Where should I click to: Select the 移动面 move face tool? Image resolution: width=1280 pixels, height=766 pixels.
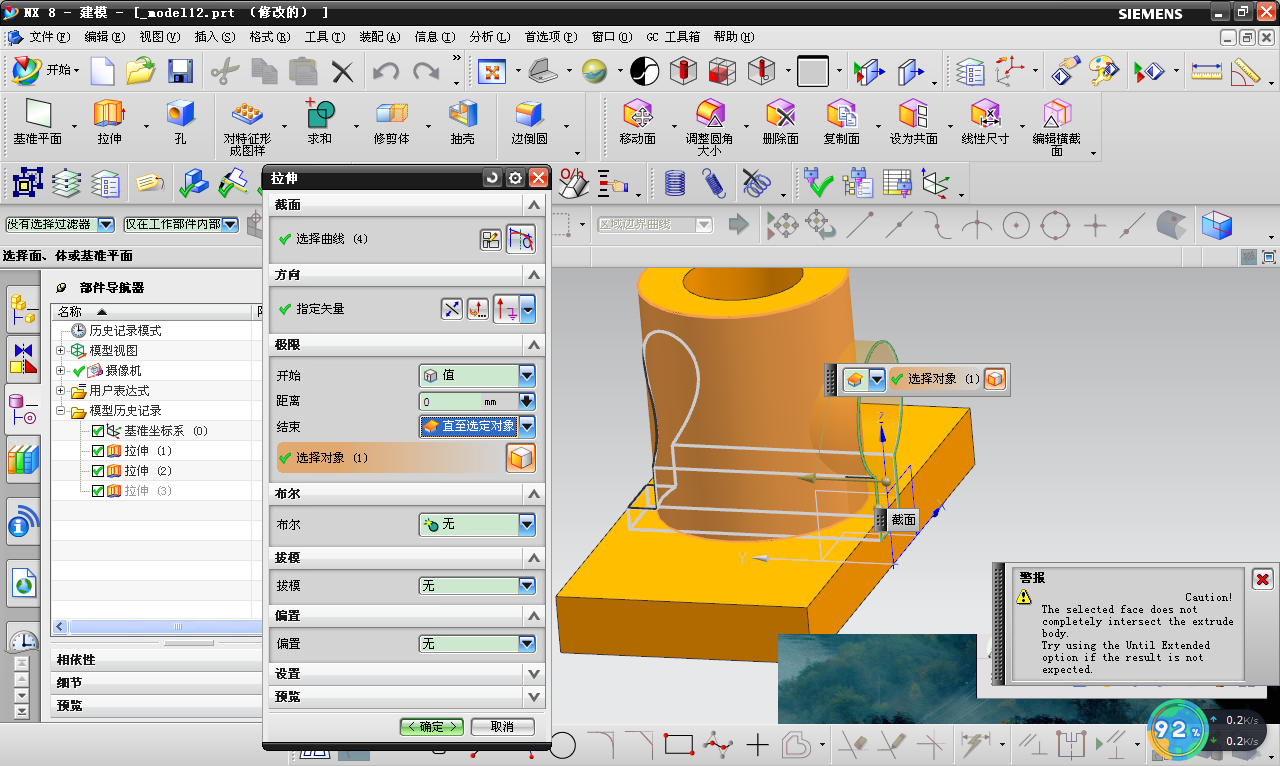point(637,122)
